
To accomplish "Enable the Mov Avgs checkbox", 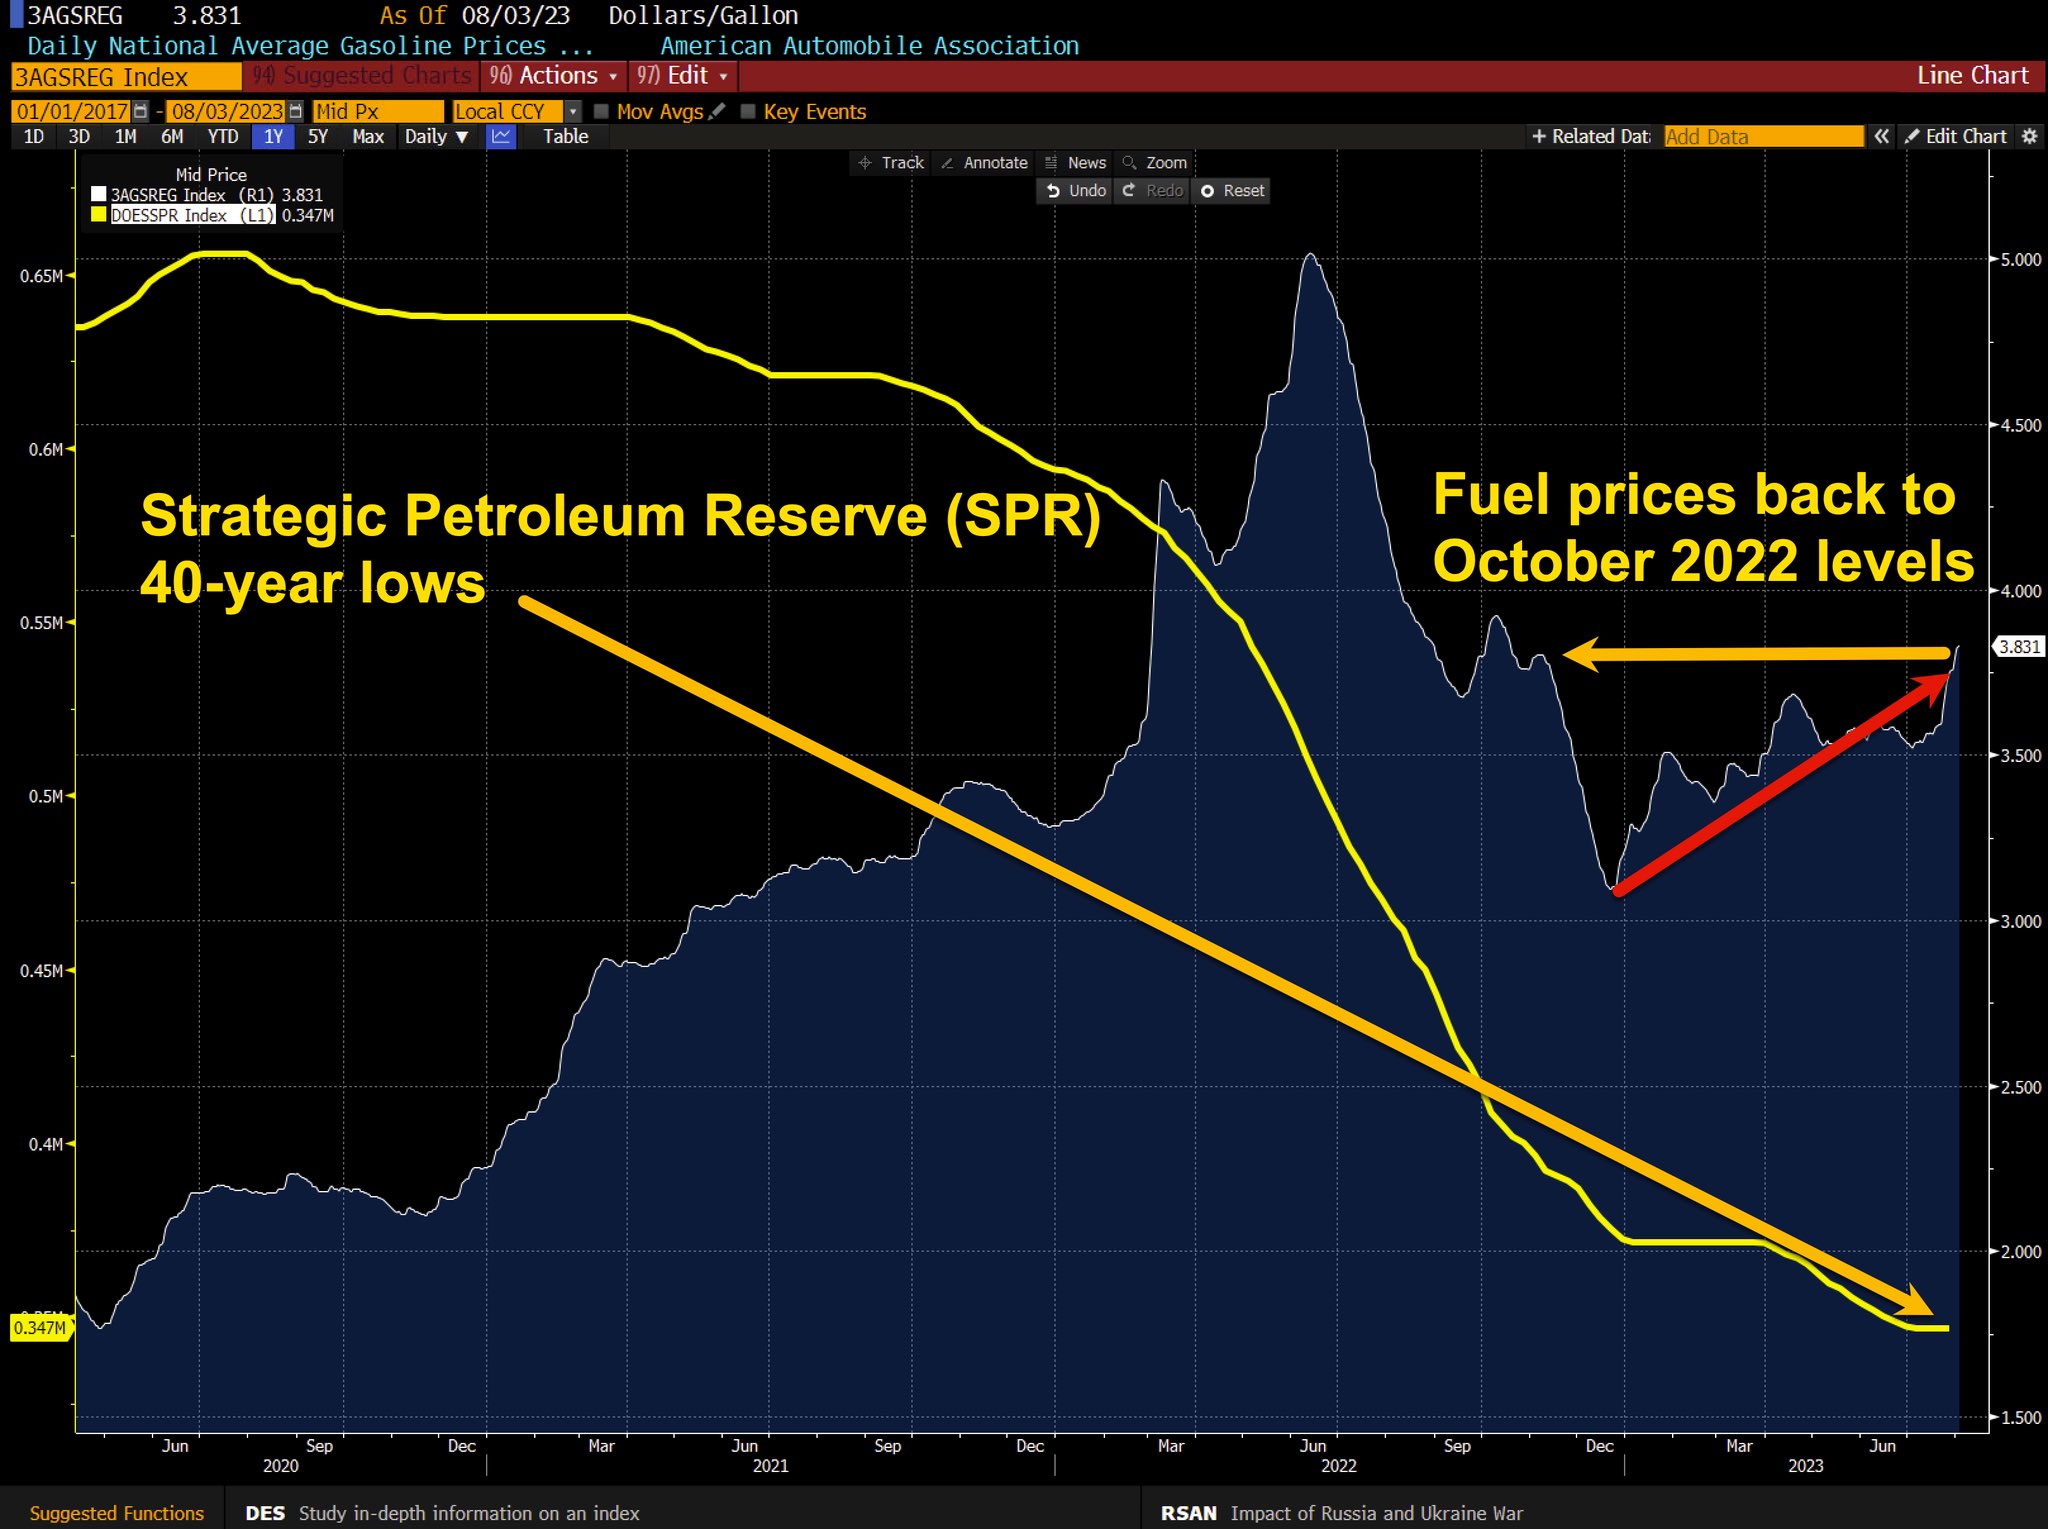I will coord(601,112).
